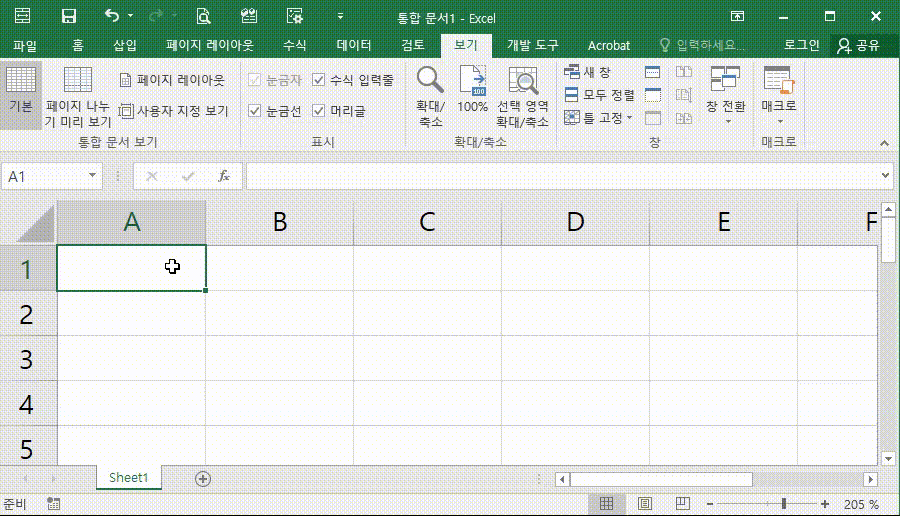Switch to Page Layout view in status bar
900x516 pixels.
(645, 504)
